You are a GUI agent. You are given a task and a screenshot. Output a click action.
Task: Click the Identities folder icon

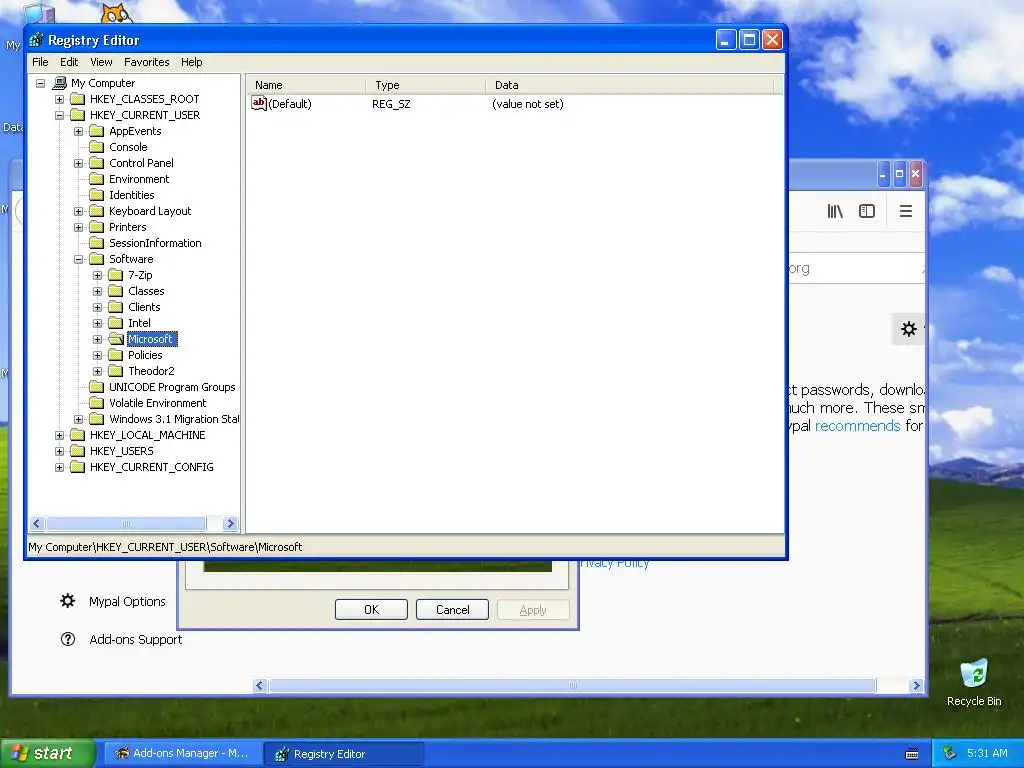(x=97, y=195)
